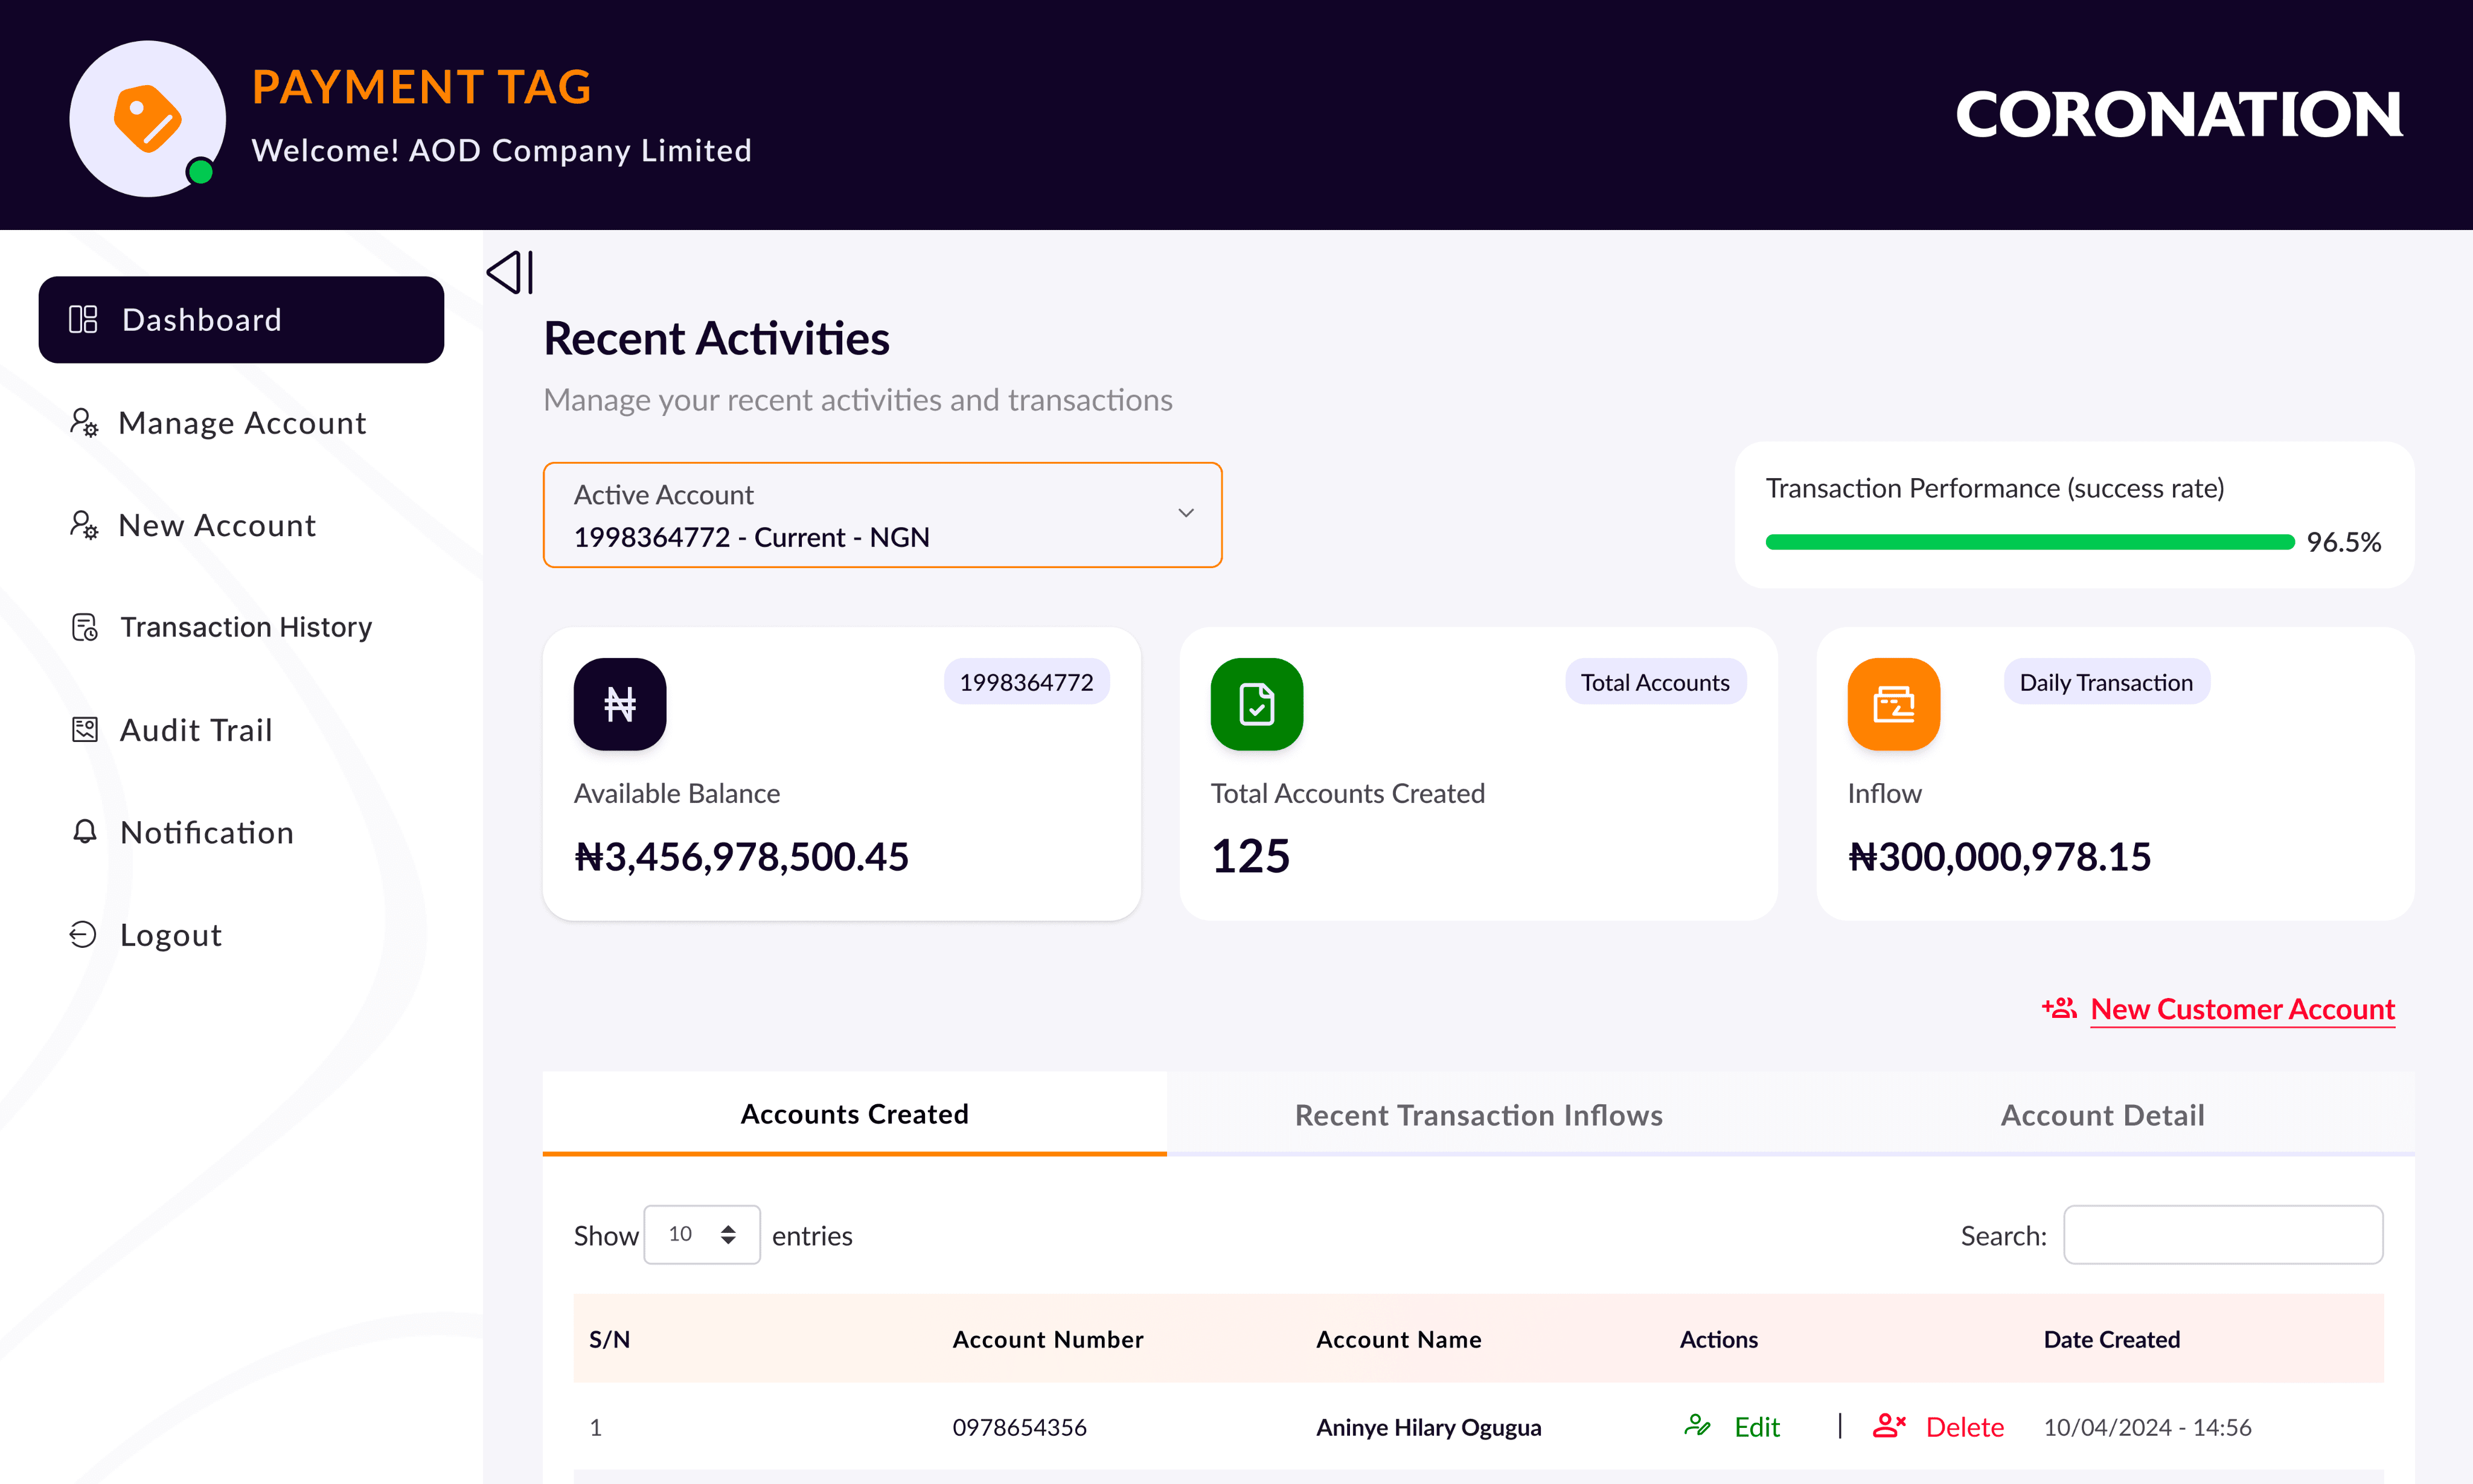
Task: Click the Audit Trail sidebar icon
Action: [85, 730]
